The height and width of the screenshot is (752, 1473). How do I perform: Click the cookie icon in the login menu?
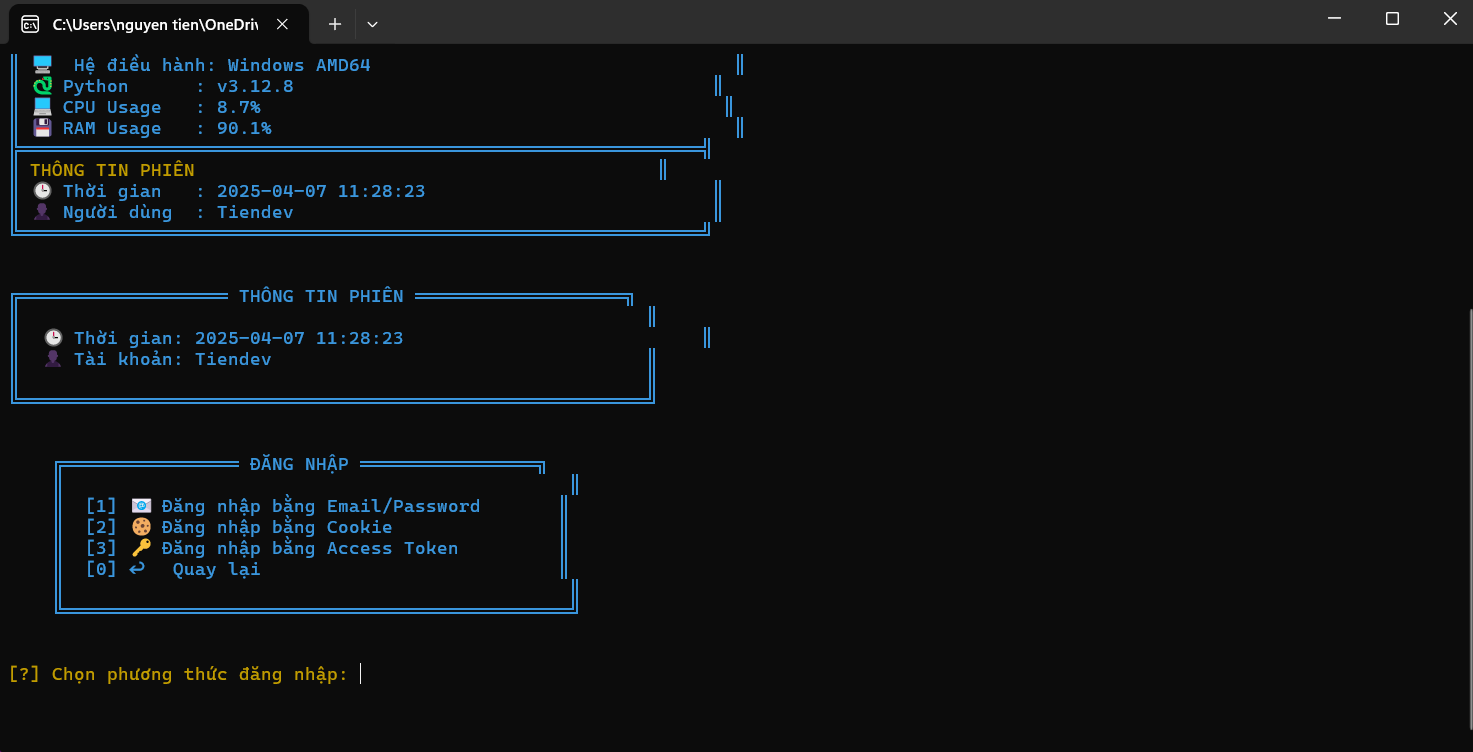click(141, 527)
